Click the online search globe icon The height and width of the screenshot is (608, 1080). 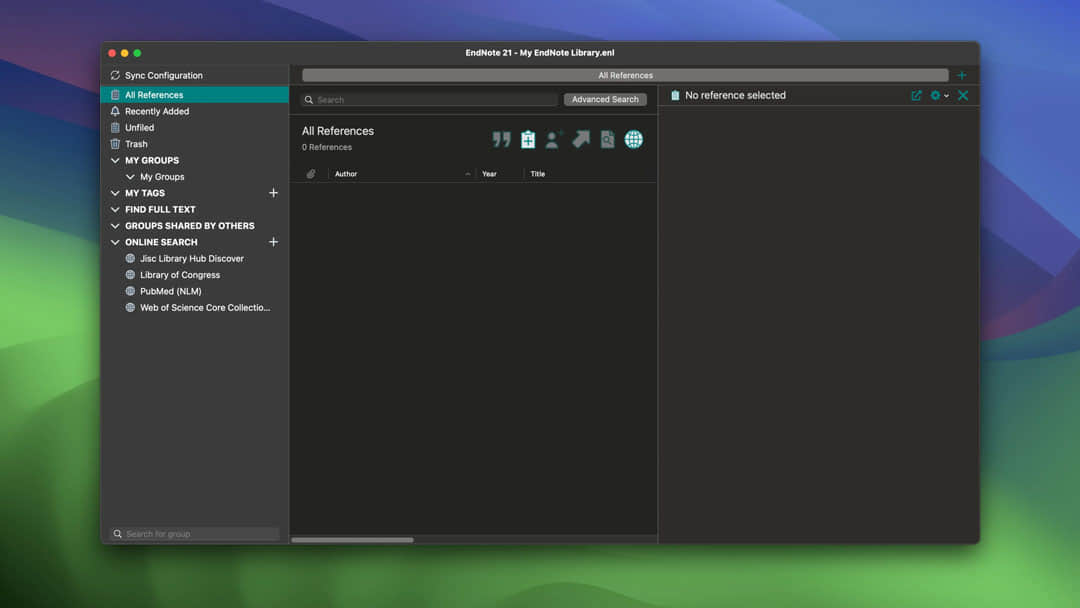(x=633, y=139)
